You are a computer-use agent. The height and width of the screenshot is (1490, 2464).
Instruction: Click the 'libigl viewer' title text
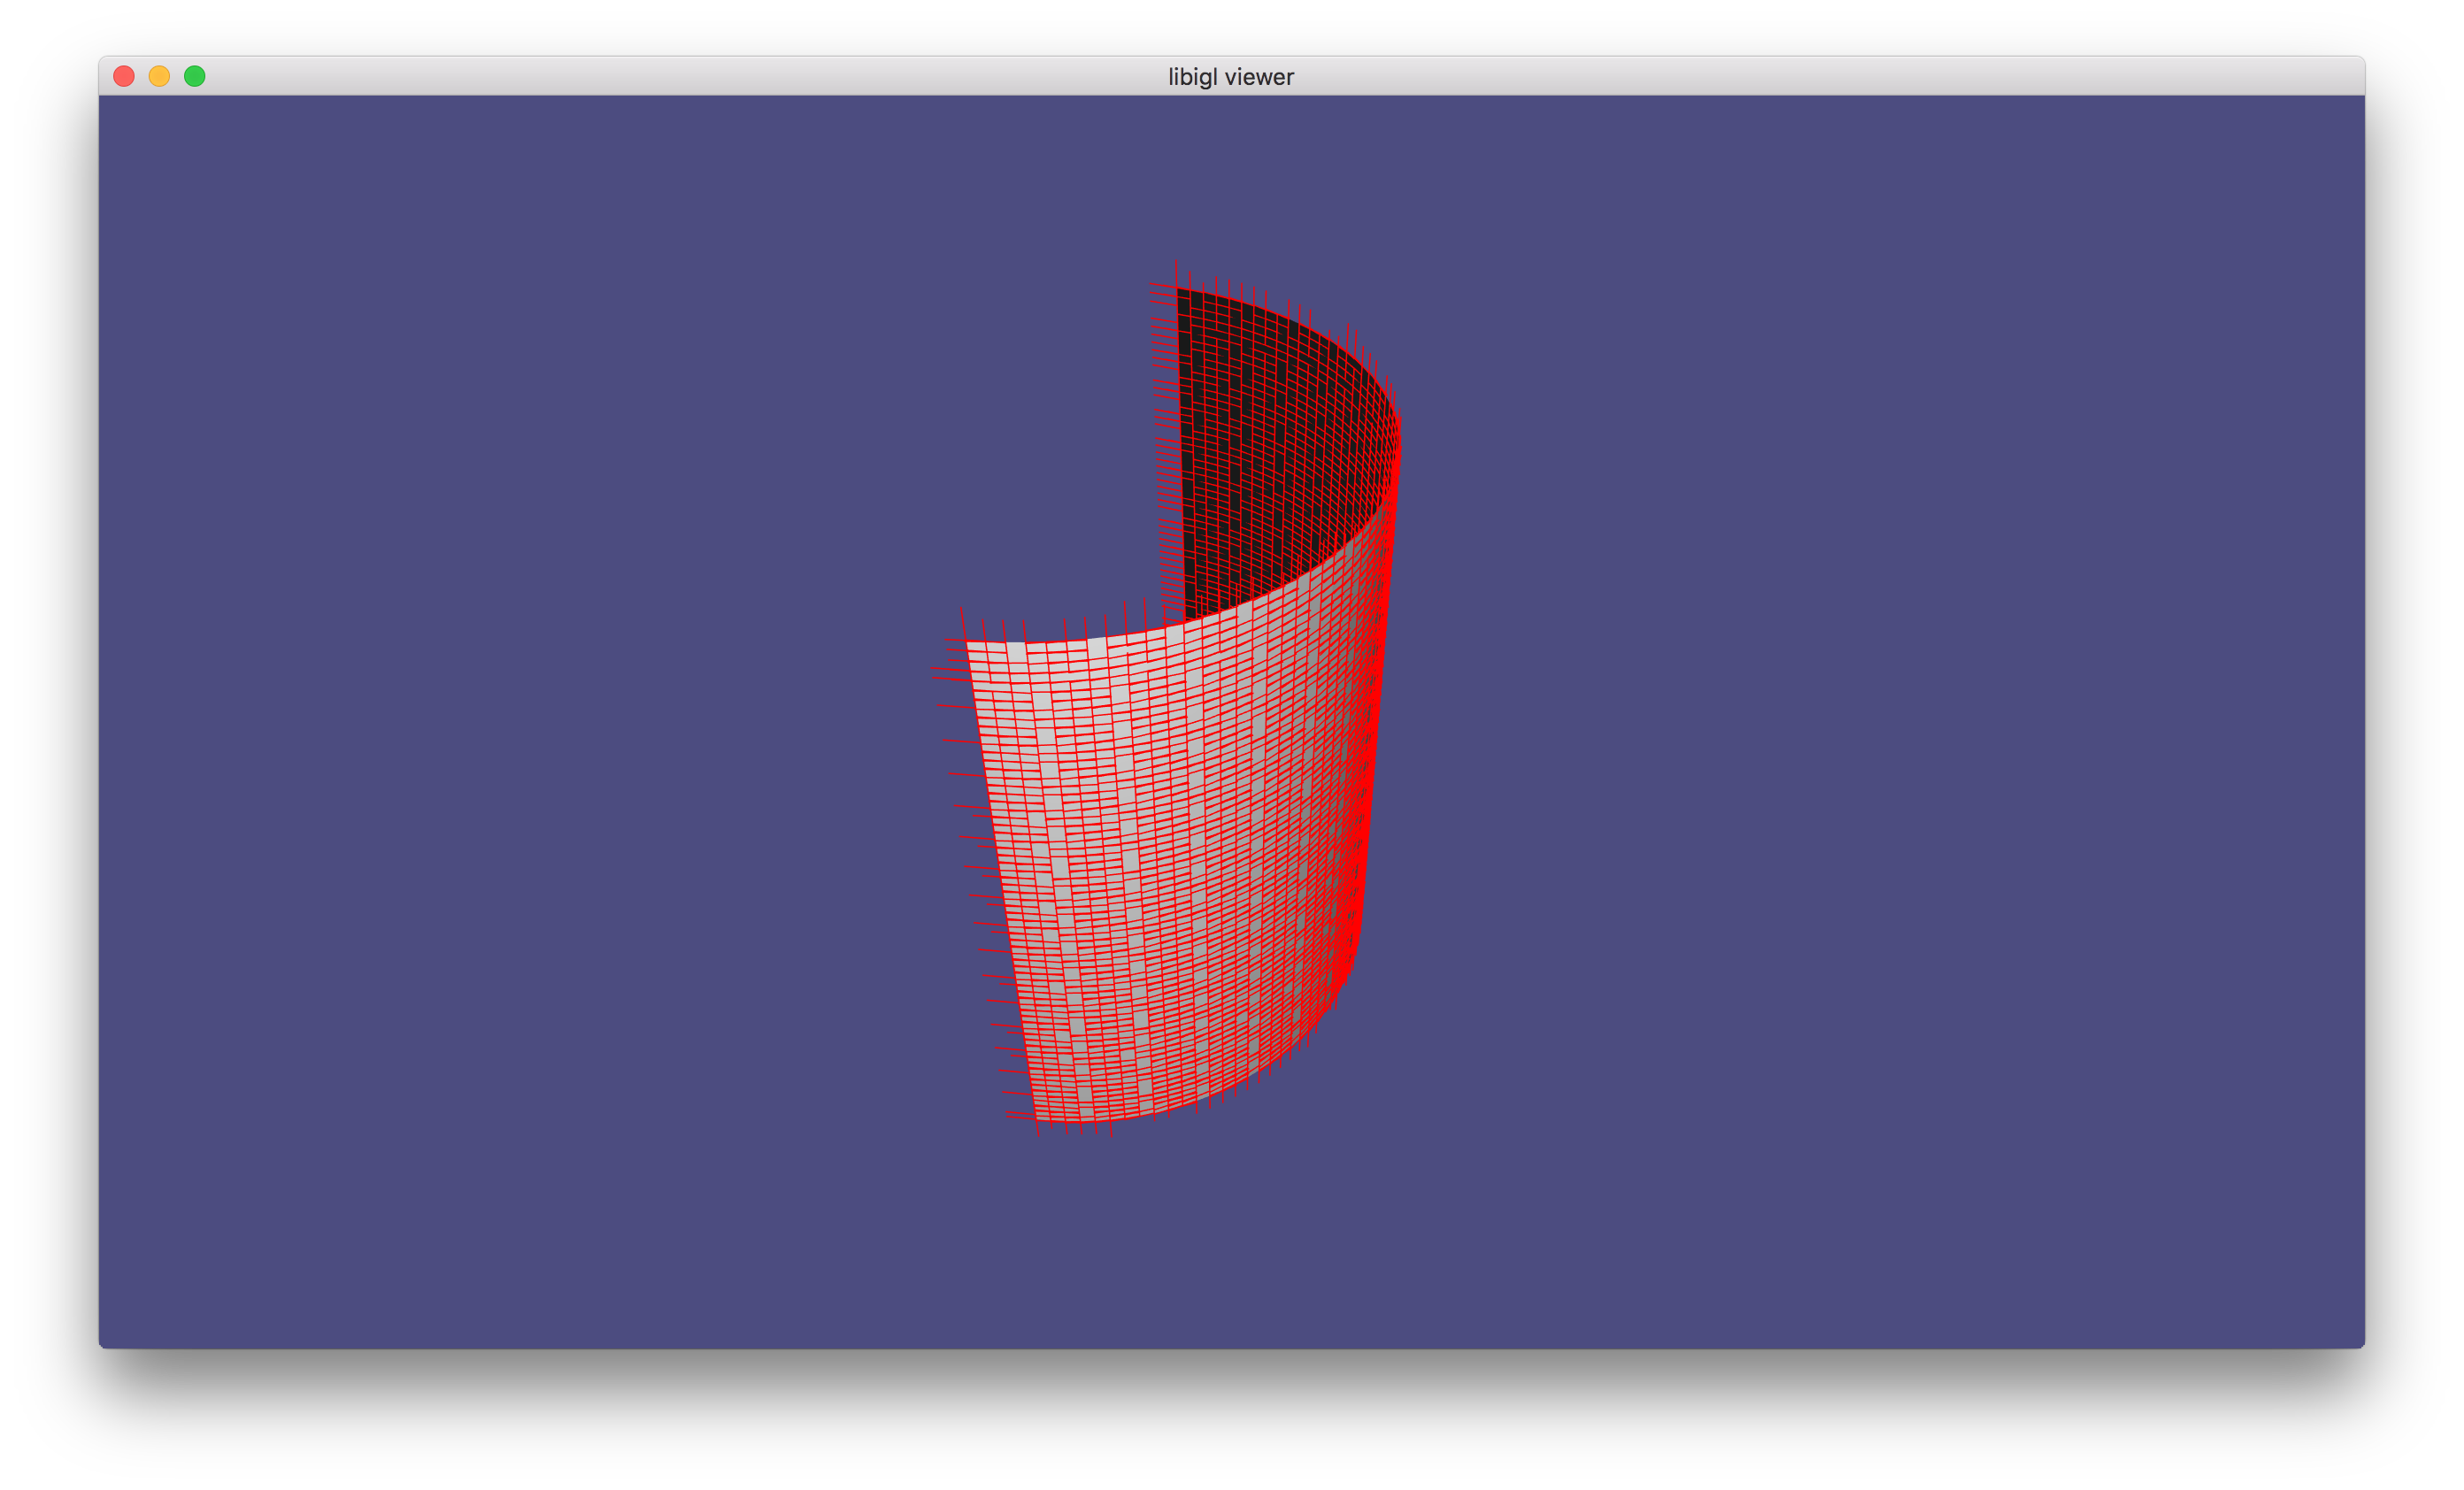point(1231,77)
